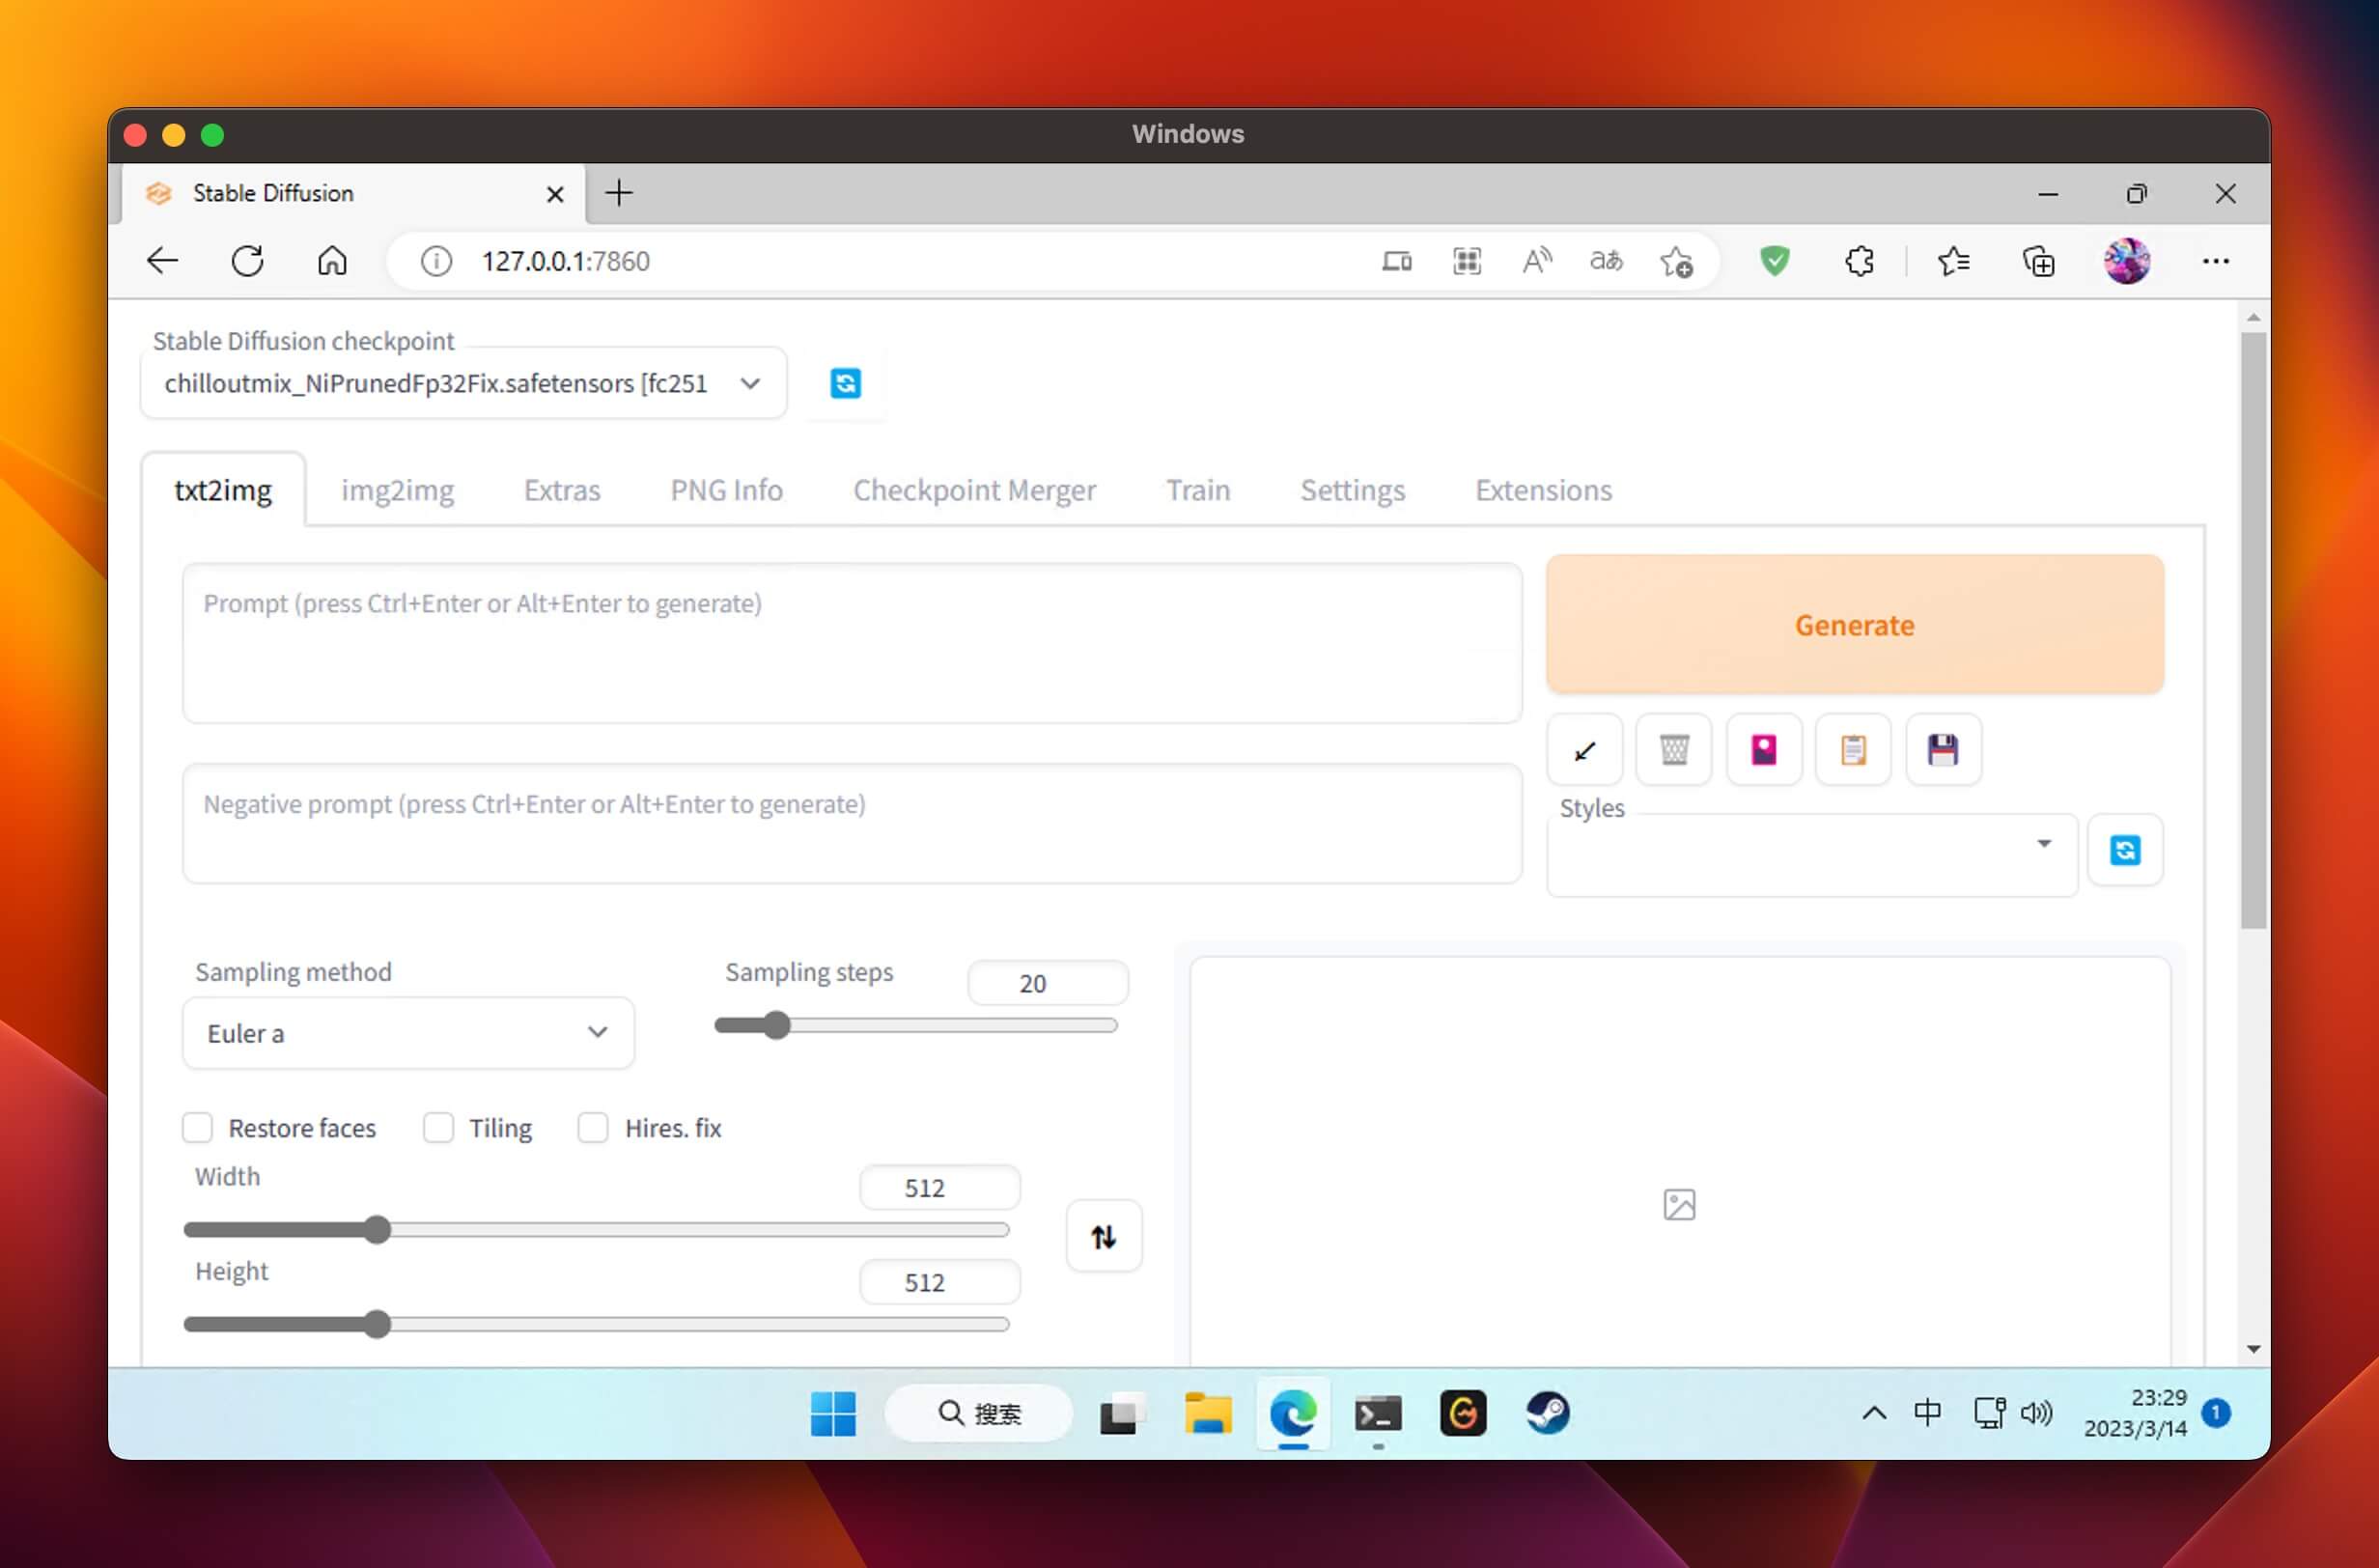
Task: Click the page vertical scrollbar
Action: click(x=2253, y=630)
